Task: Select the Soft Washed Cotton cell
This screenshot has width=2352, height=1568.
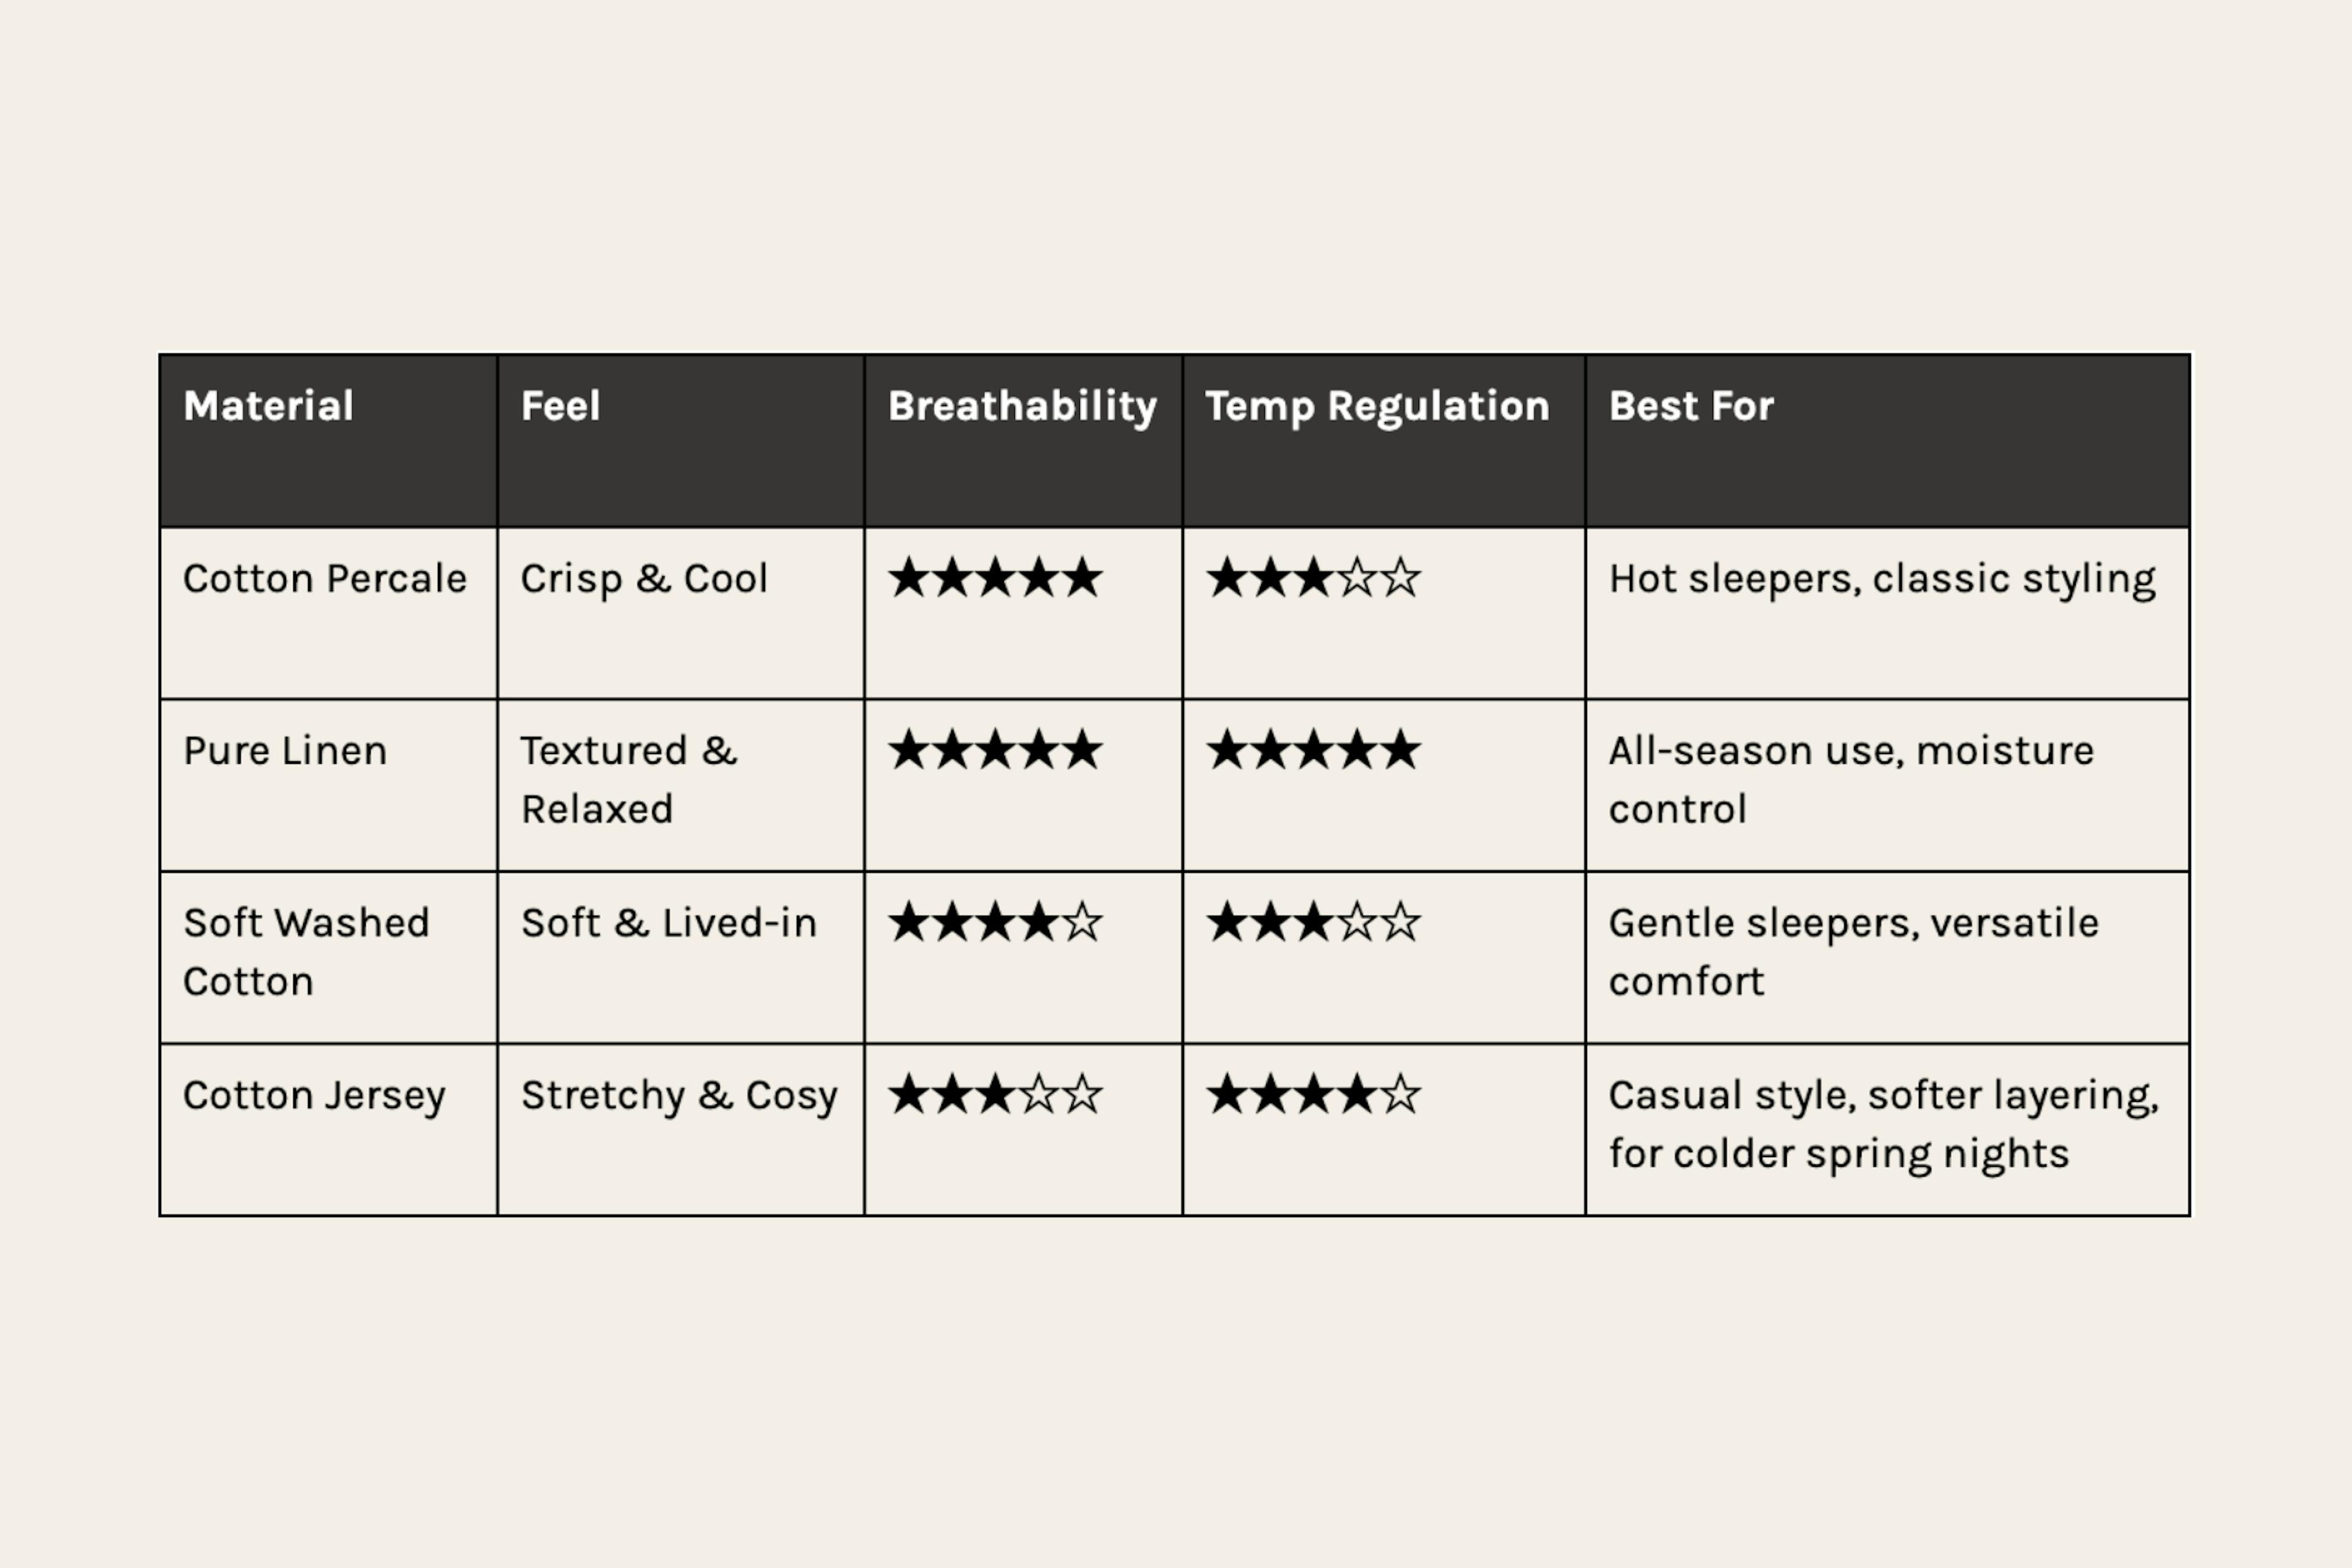Action: pos(306,951)
